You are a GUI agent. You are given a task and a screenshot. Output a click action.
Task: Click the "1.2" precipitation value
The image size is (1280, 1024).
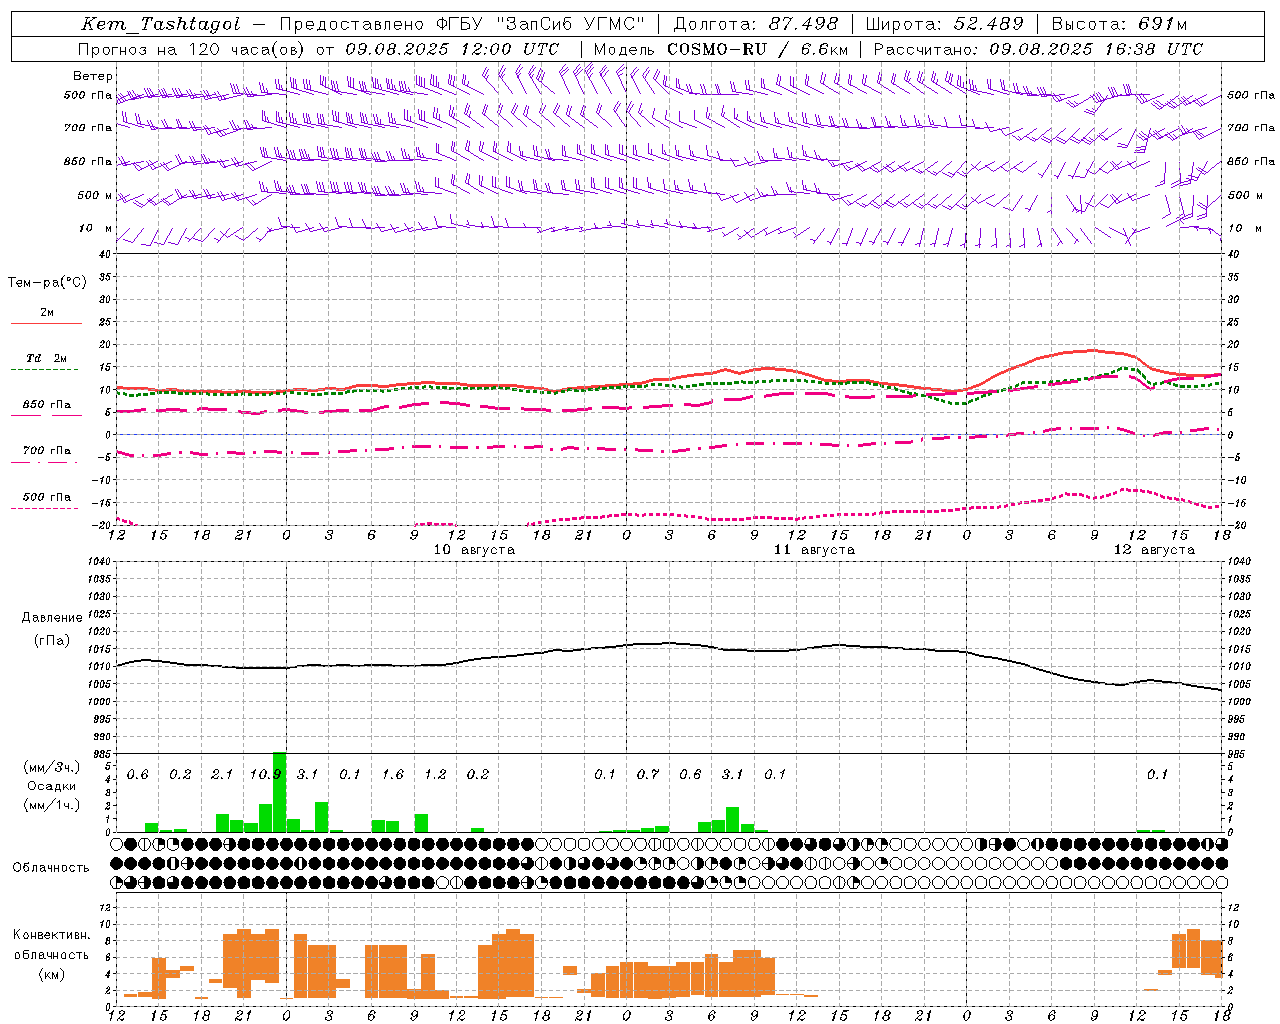[435, 775]
